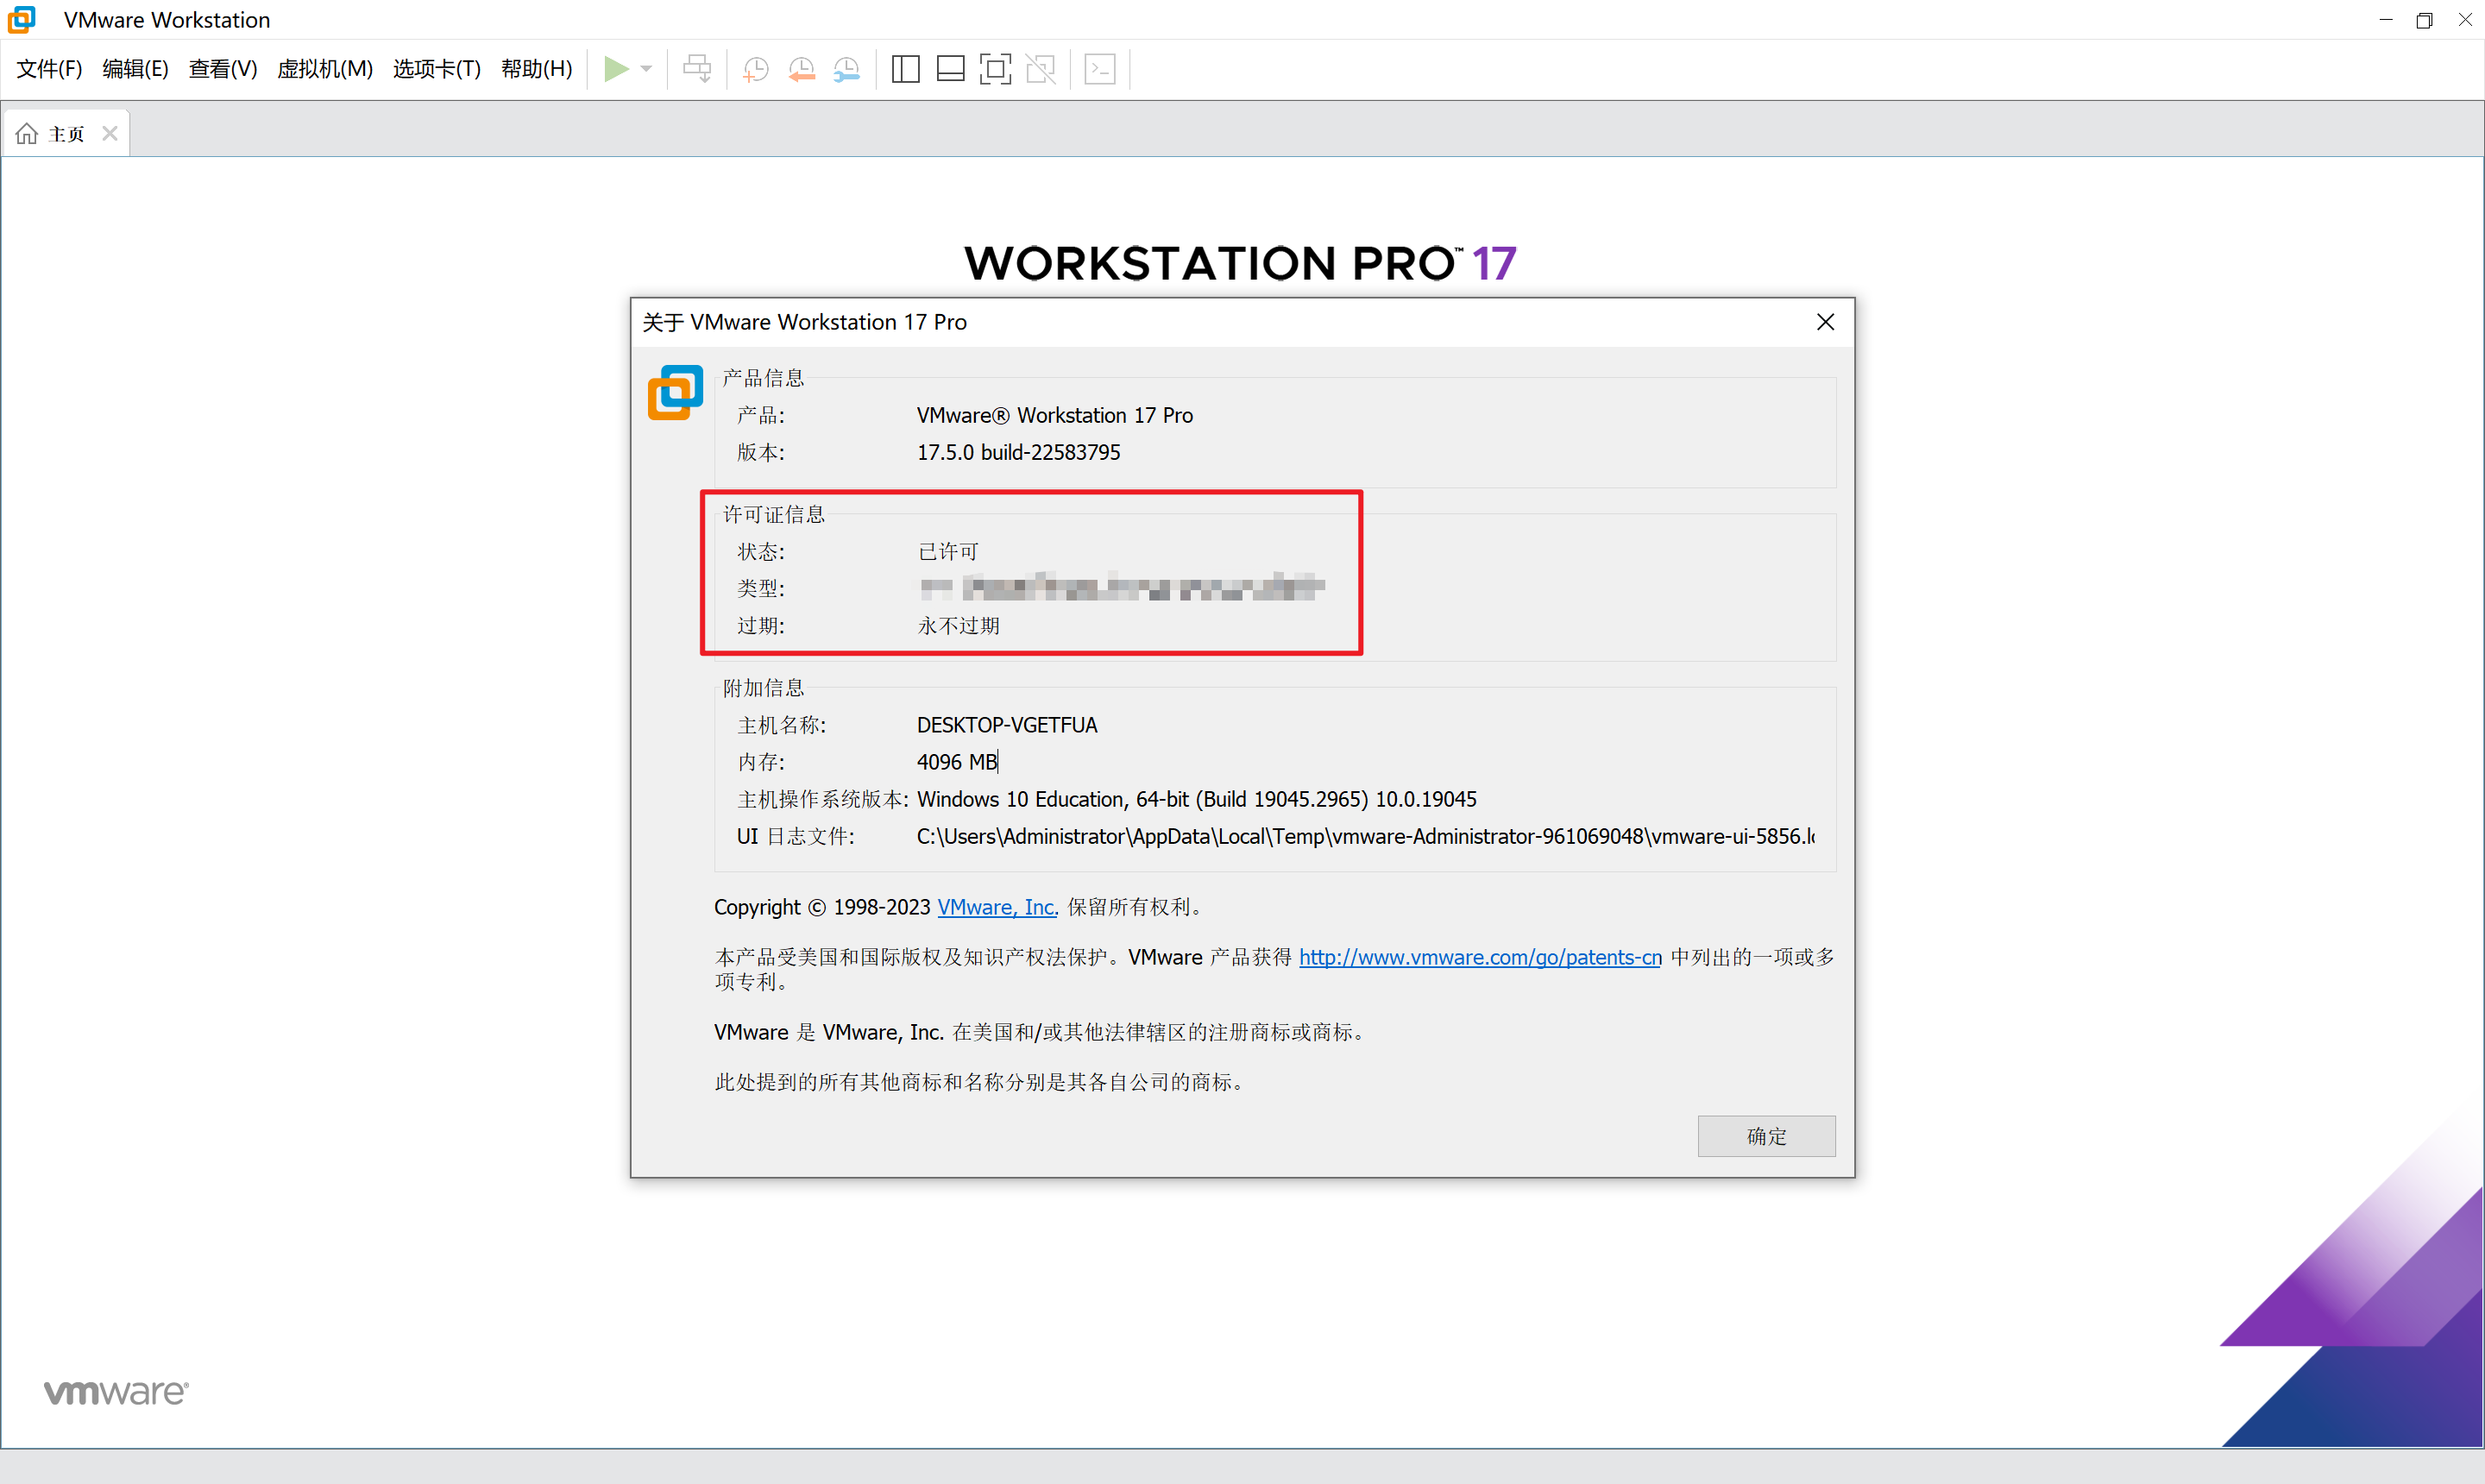Open the 帮助(H) menu
2485x1484 pixels.
(x=536, y=69)
